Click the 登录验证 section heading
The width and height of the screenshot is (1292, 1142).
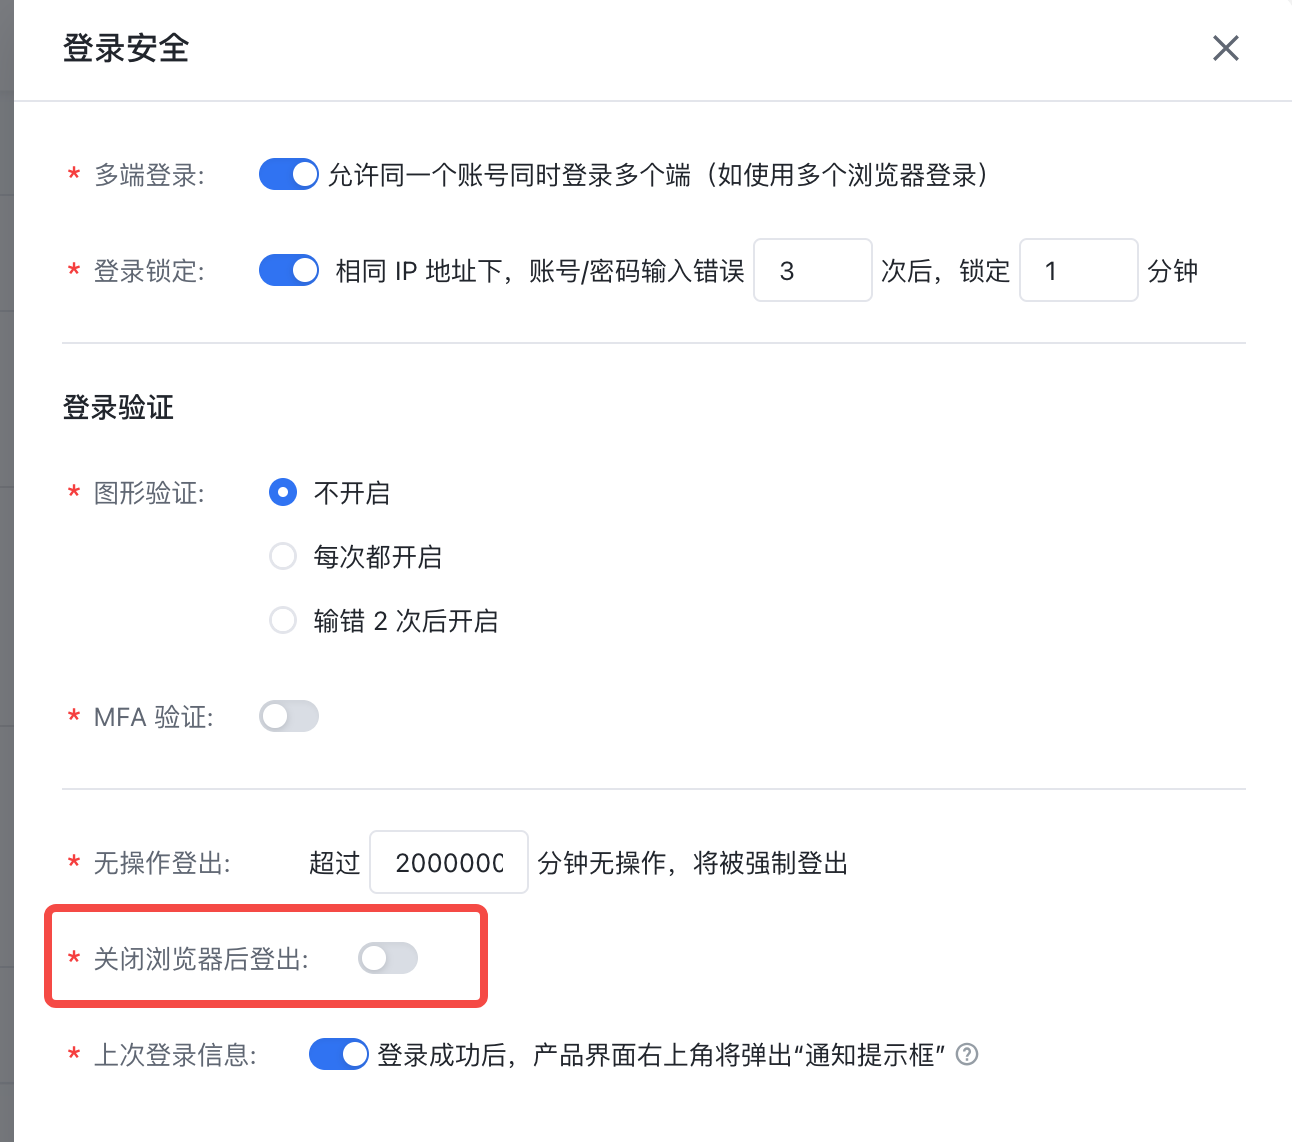[x=118, y=407]
